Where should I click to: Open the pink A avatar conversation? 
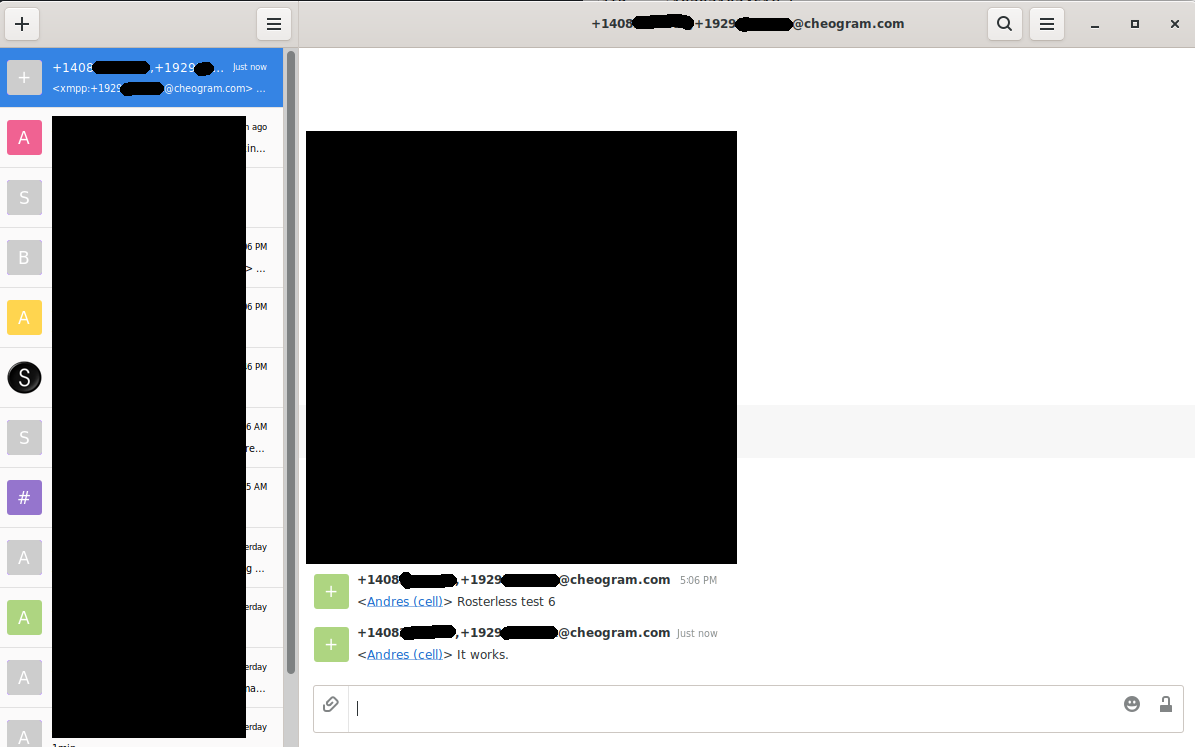24,137
